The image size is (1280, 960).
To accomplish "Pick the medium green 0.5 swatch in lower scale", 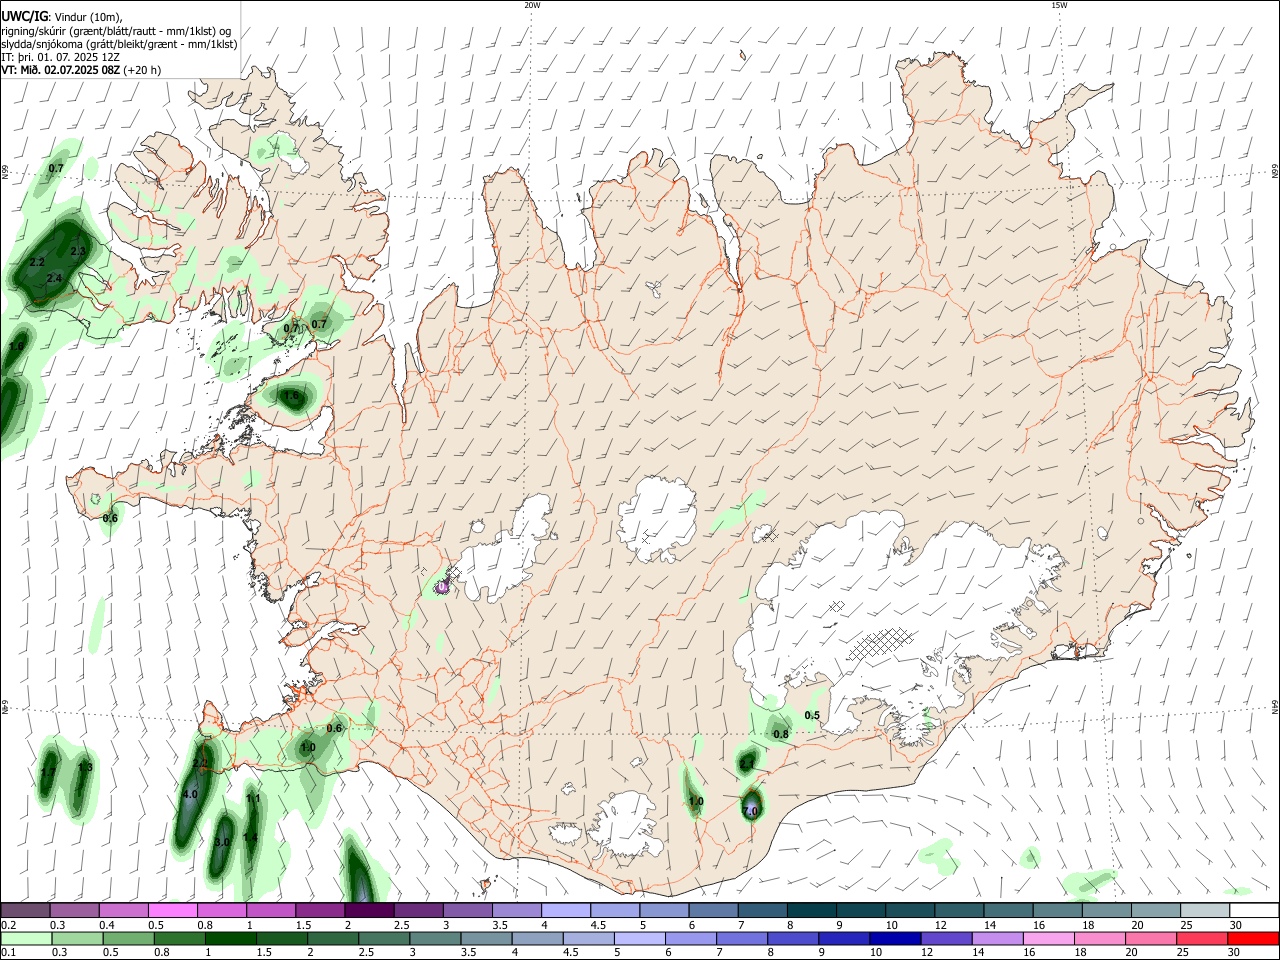I will [x=128, y=938].
